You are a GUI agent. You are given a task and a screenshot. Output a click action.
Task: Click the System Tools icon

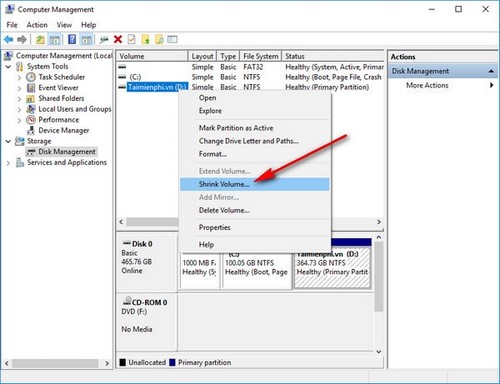coord(20,66)
